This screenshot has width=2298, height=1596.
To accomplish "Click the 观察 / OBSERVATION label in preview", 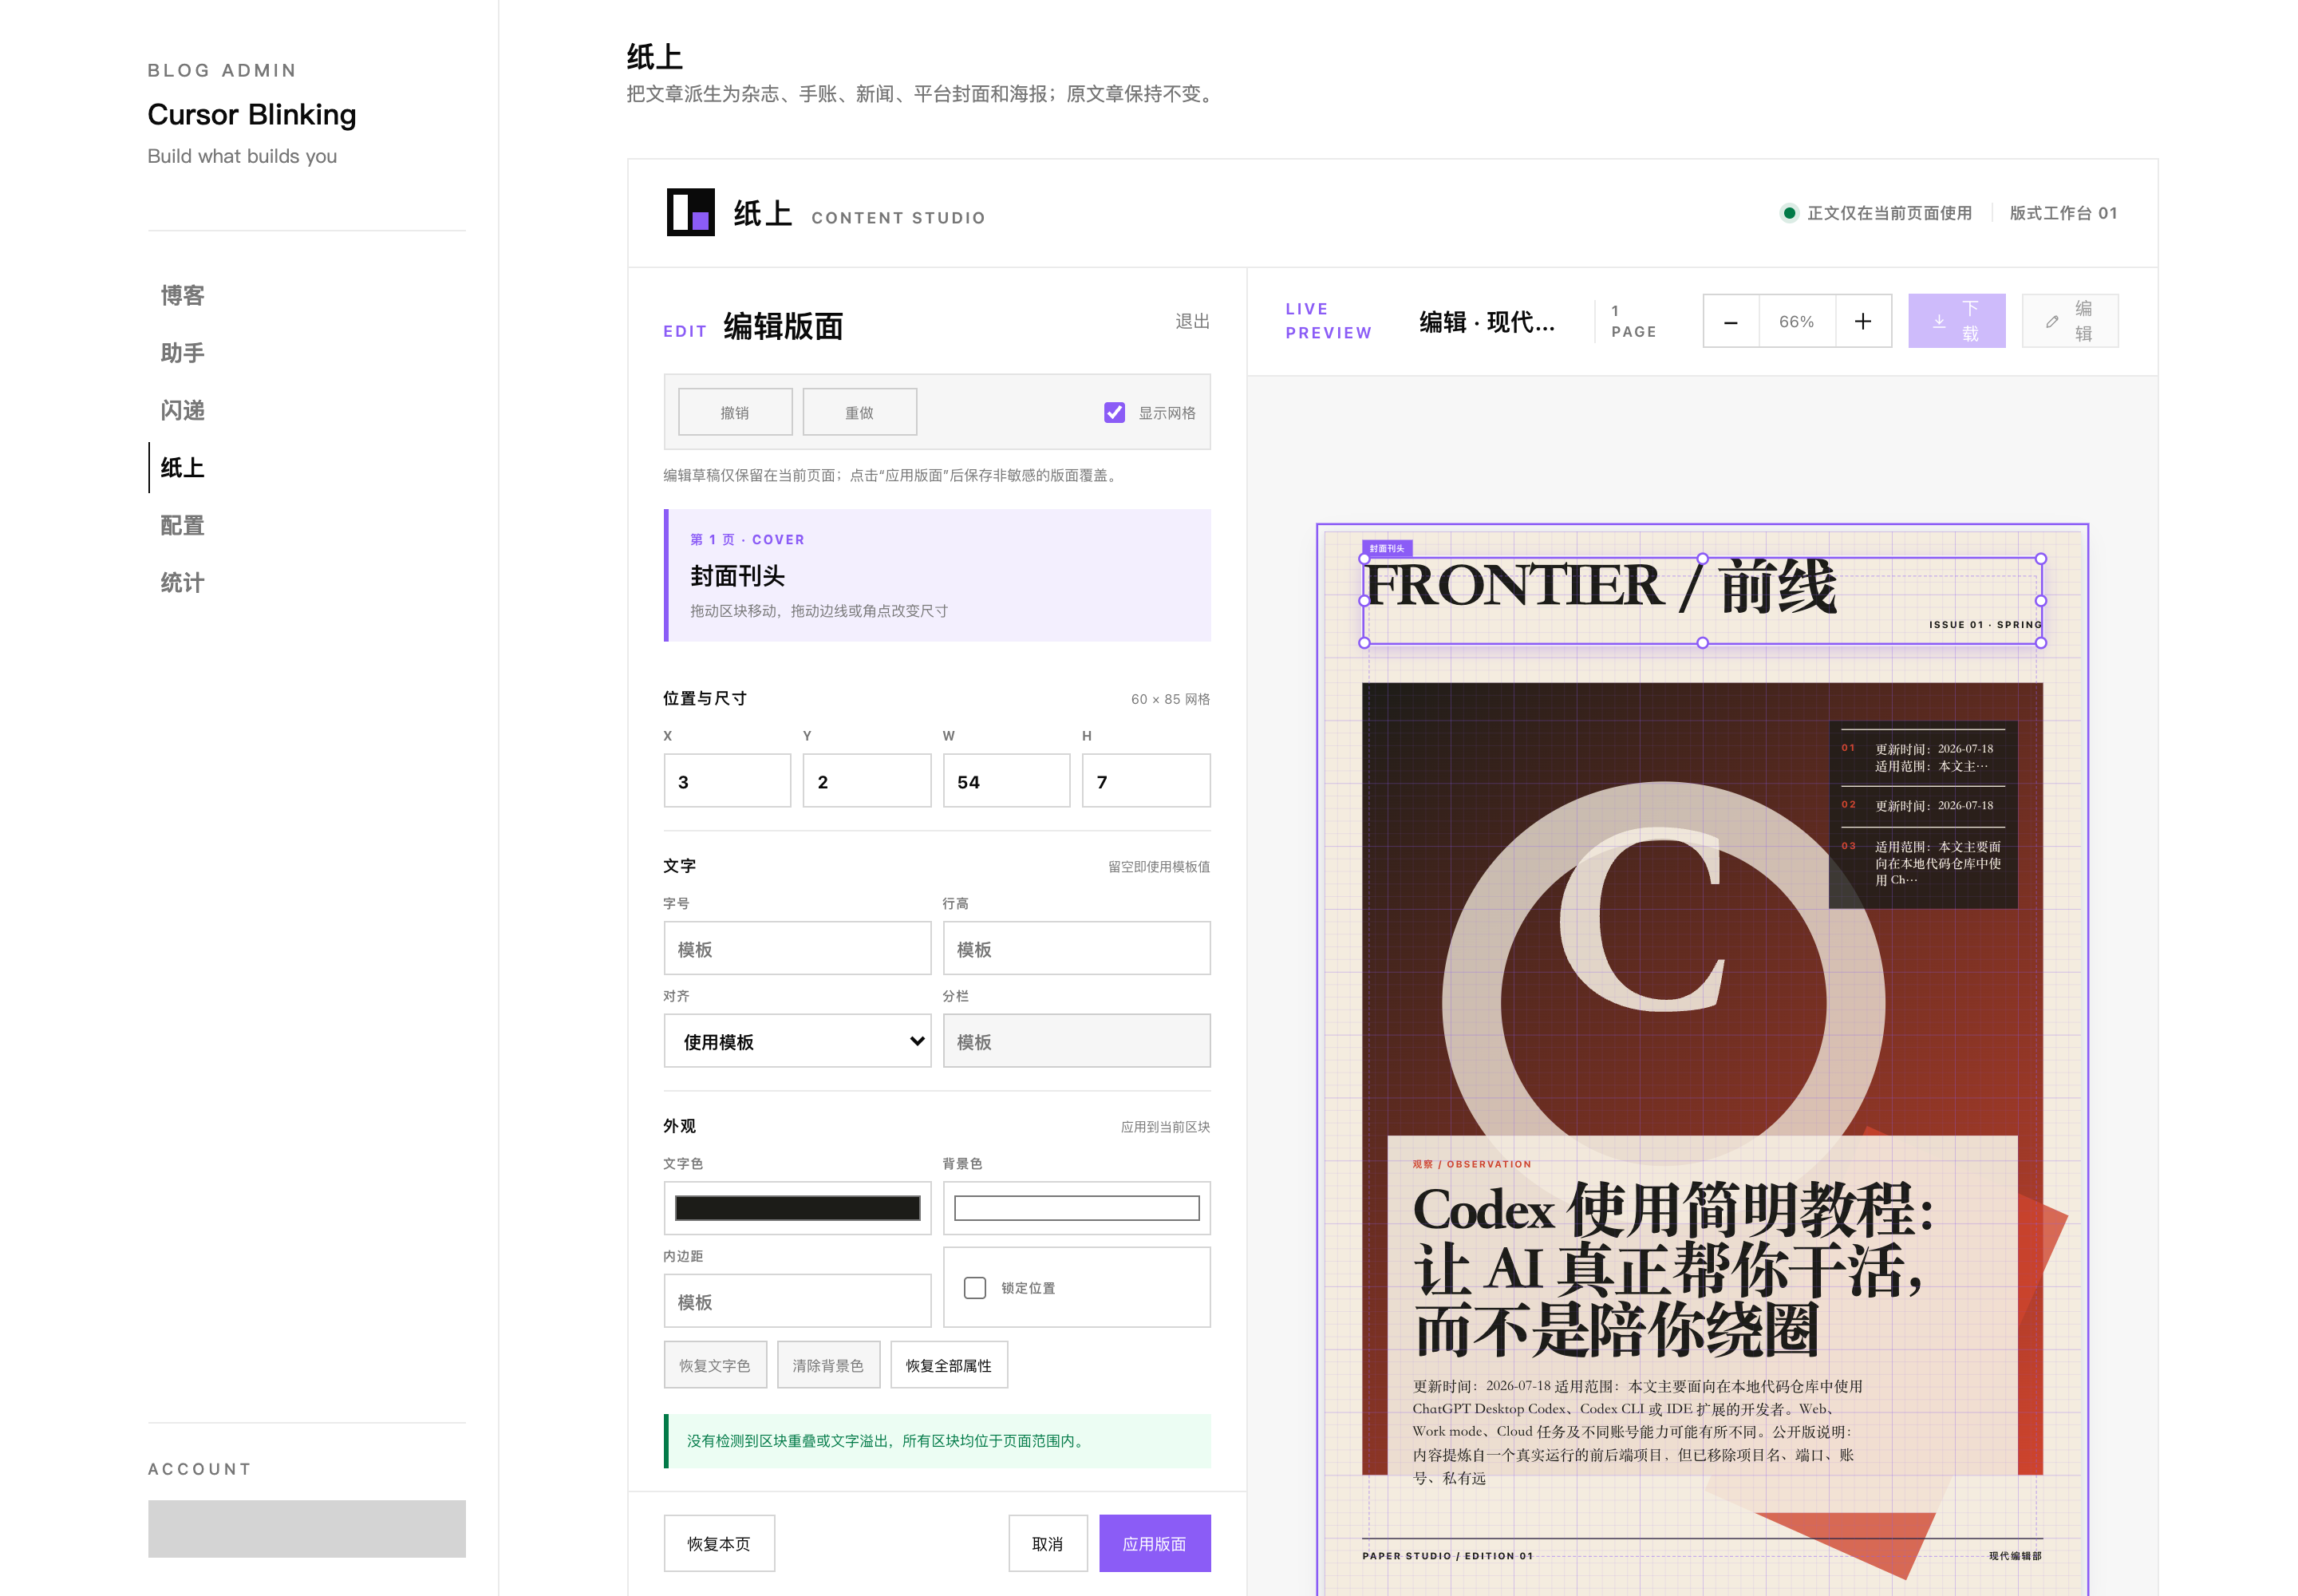I will point(1471,1164).
